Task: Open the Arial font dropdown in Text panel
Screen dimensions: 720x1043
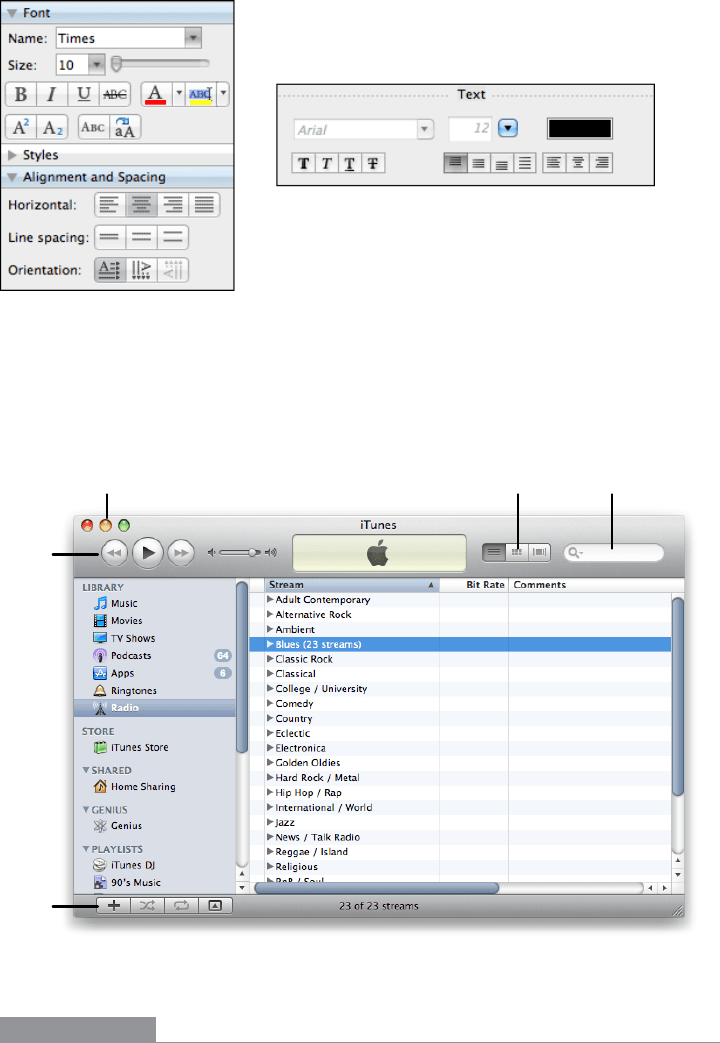Action: coord(425,129)
